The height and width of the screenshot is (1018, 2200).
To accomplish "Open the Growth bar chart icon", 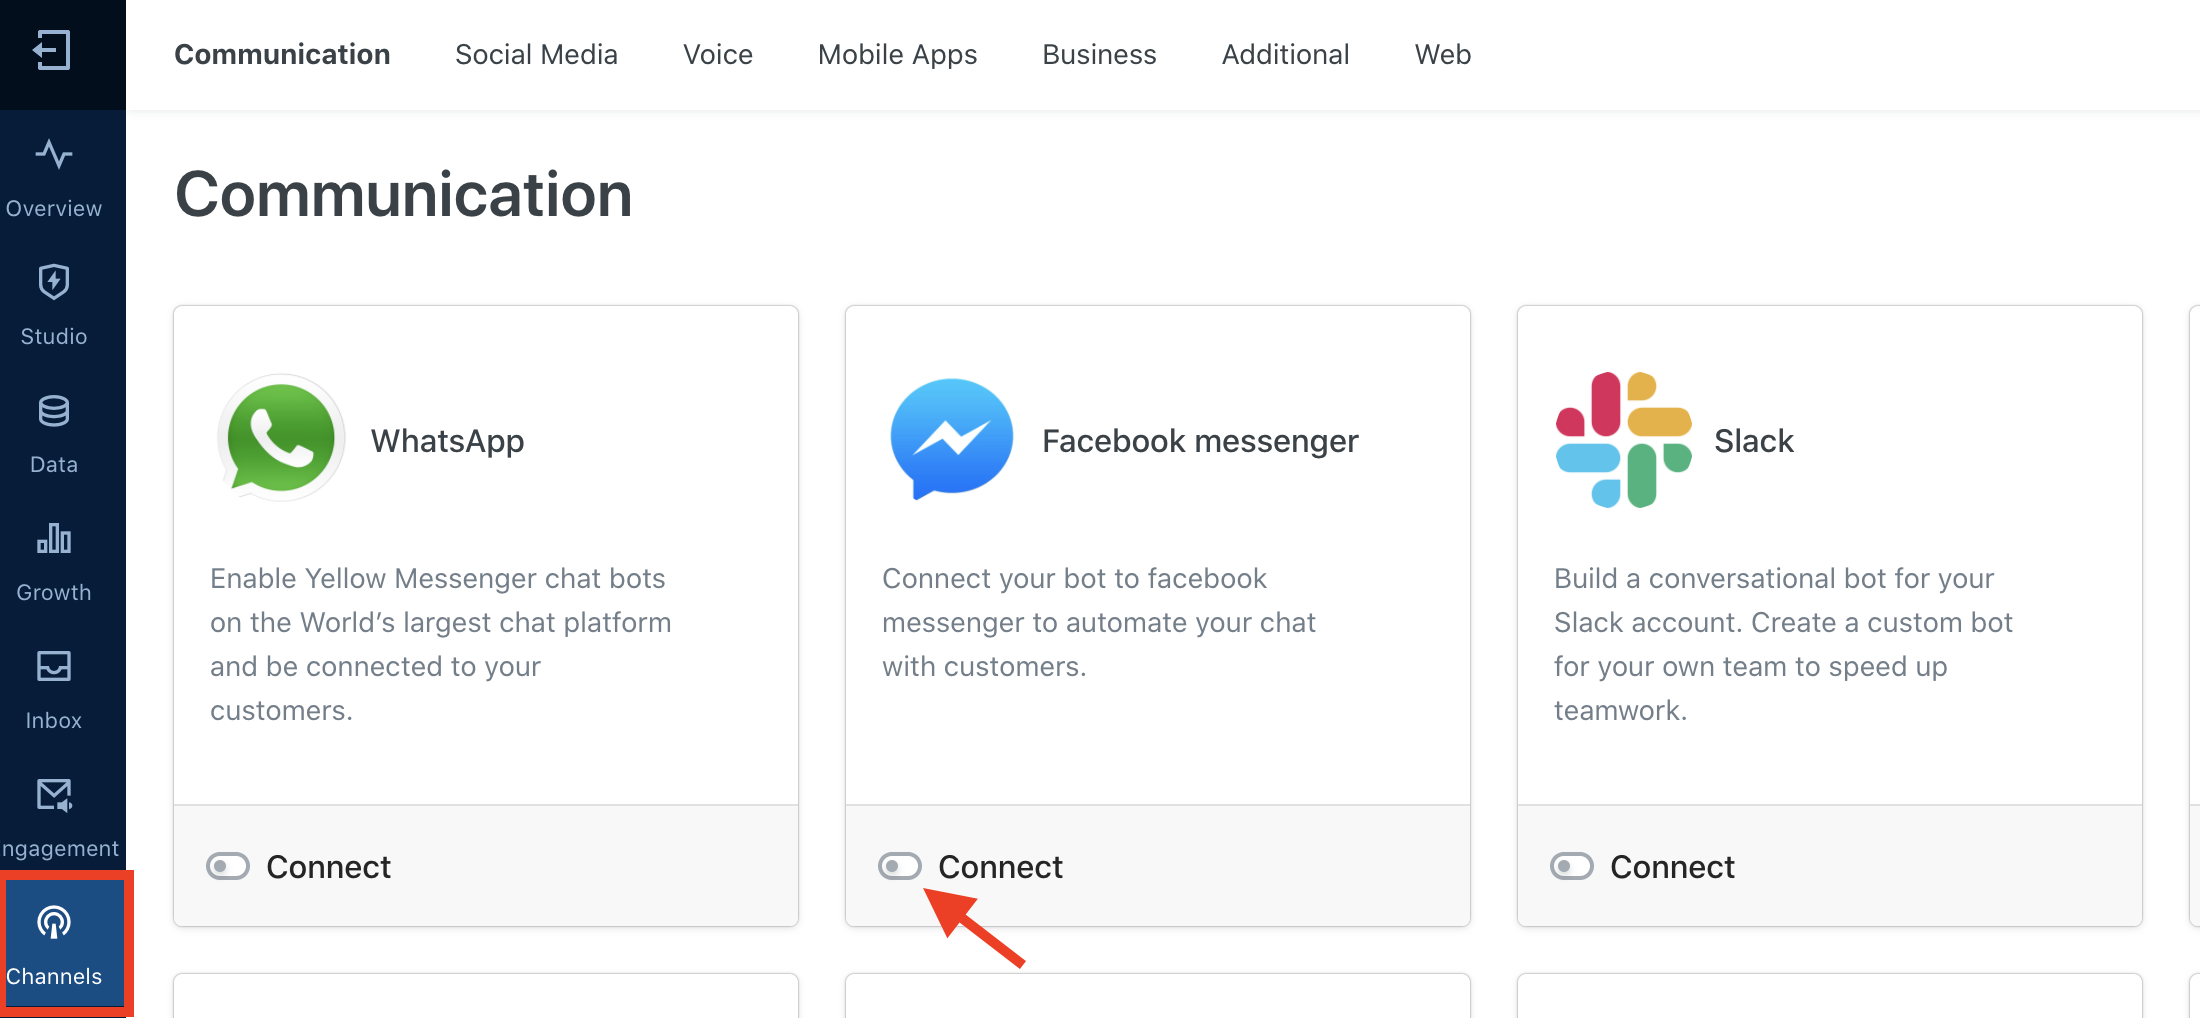I will pyautogui.click(x=54, y=538).
